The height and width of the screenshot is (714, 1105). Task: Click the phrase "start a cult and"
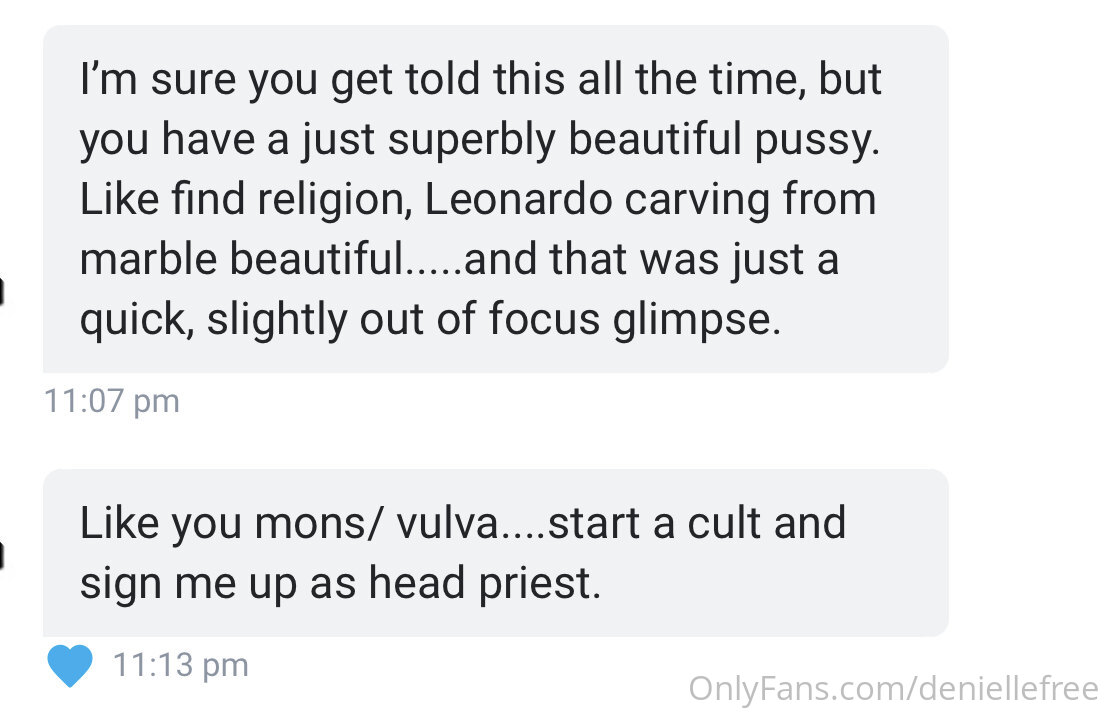(697, 524)
